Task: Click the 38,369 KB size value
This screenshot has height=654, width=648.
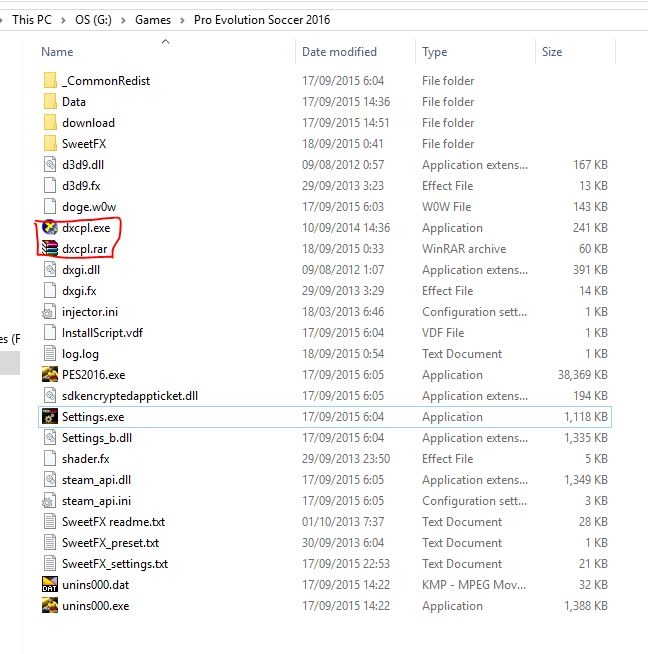Action: [x=583, y=375]
